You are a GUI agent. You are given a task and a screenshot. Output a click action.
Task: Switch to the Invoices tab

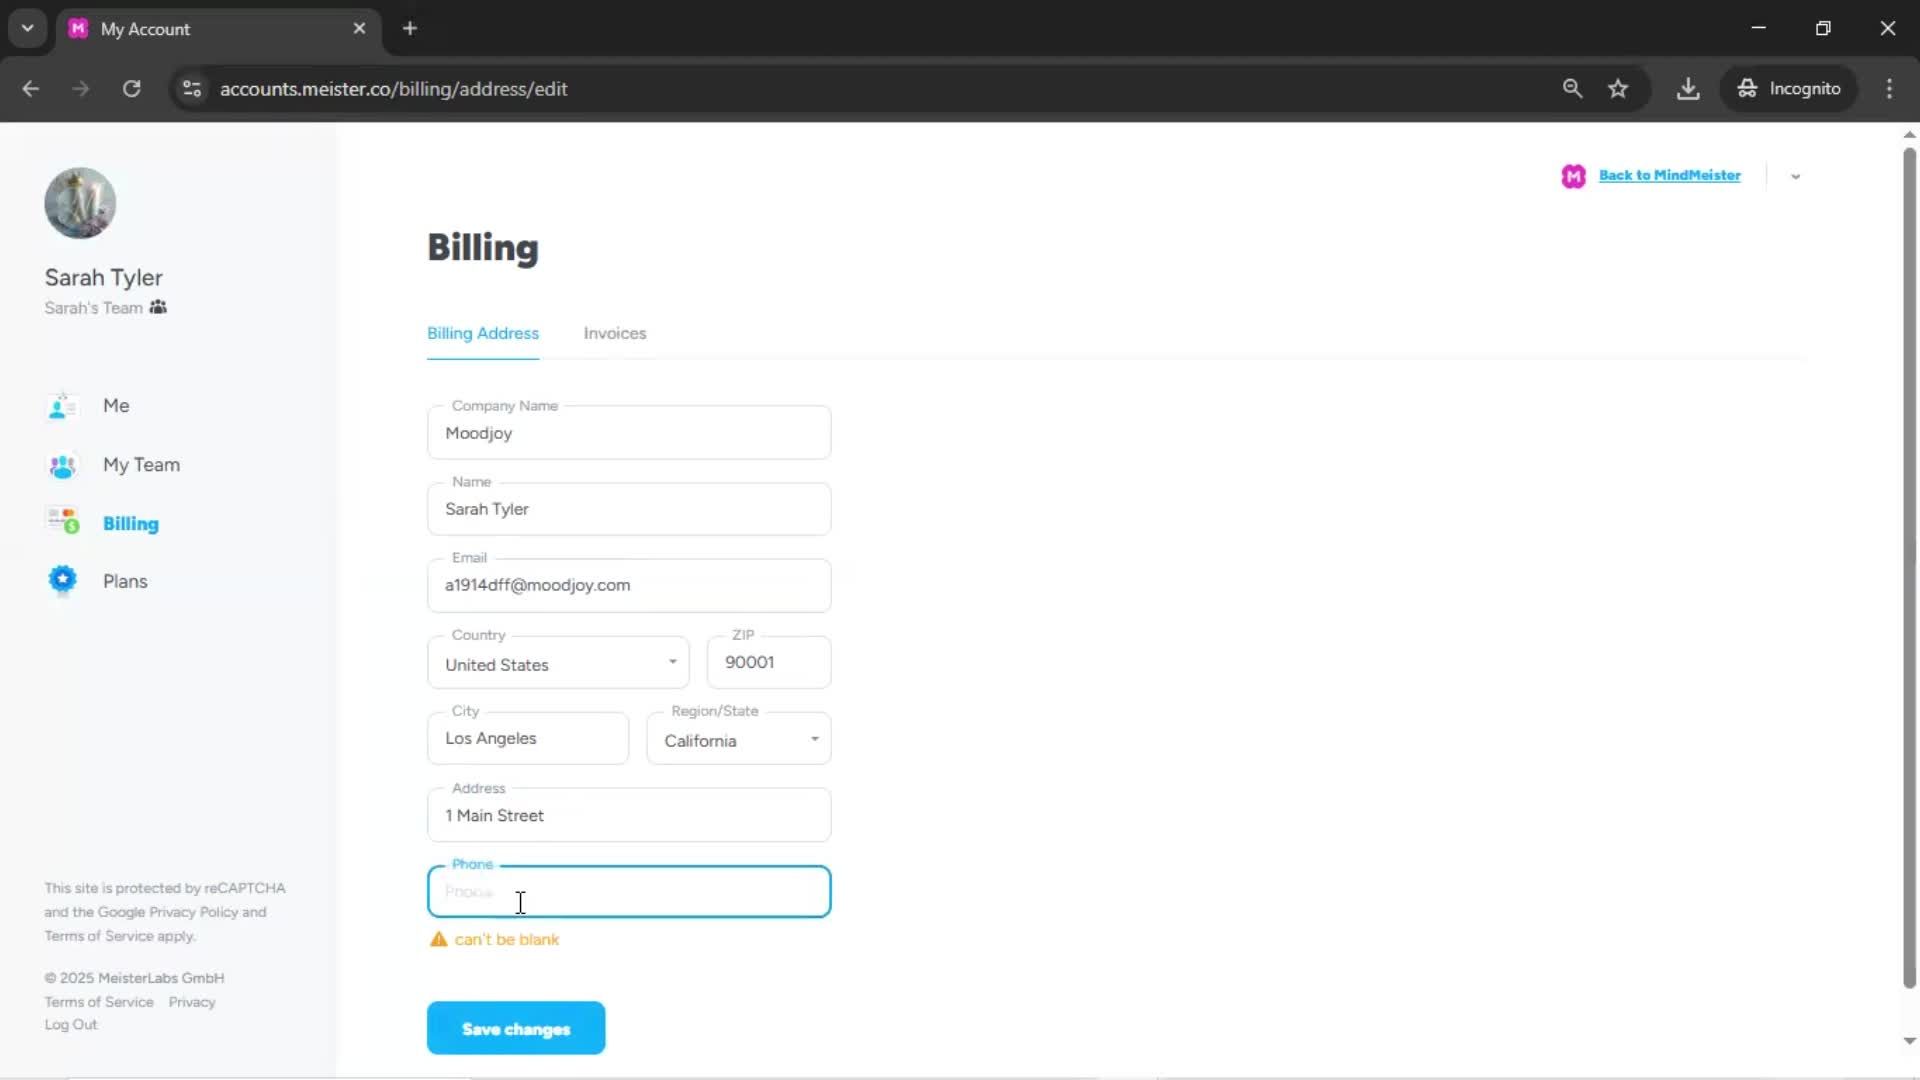click(x=615, y=333)
